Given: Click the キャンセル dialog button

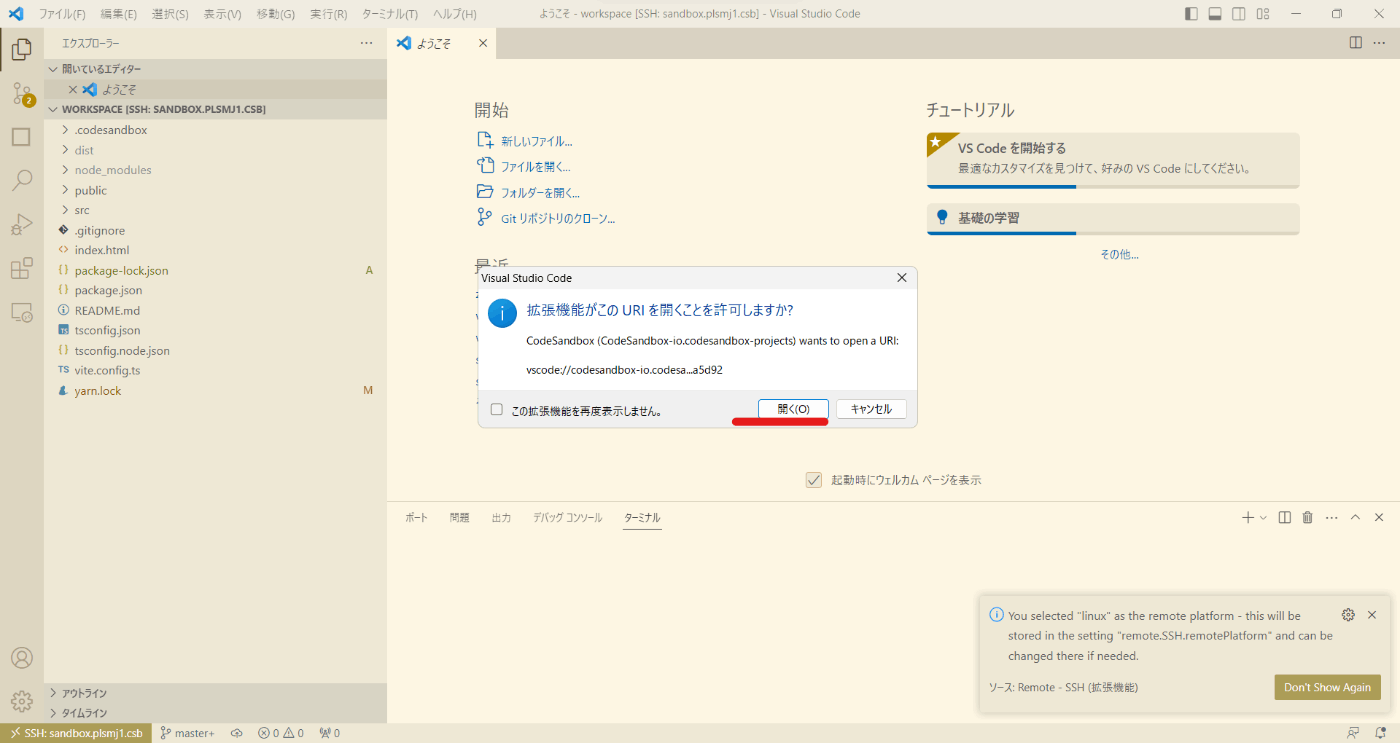Looking at the screenshot, I should tap(871, 409).
